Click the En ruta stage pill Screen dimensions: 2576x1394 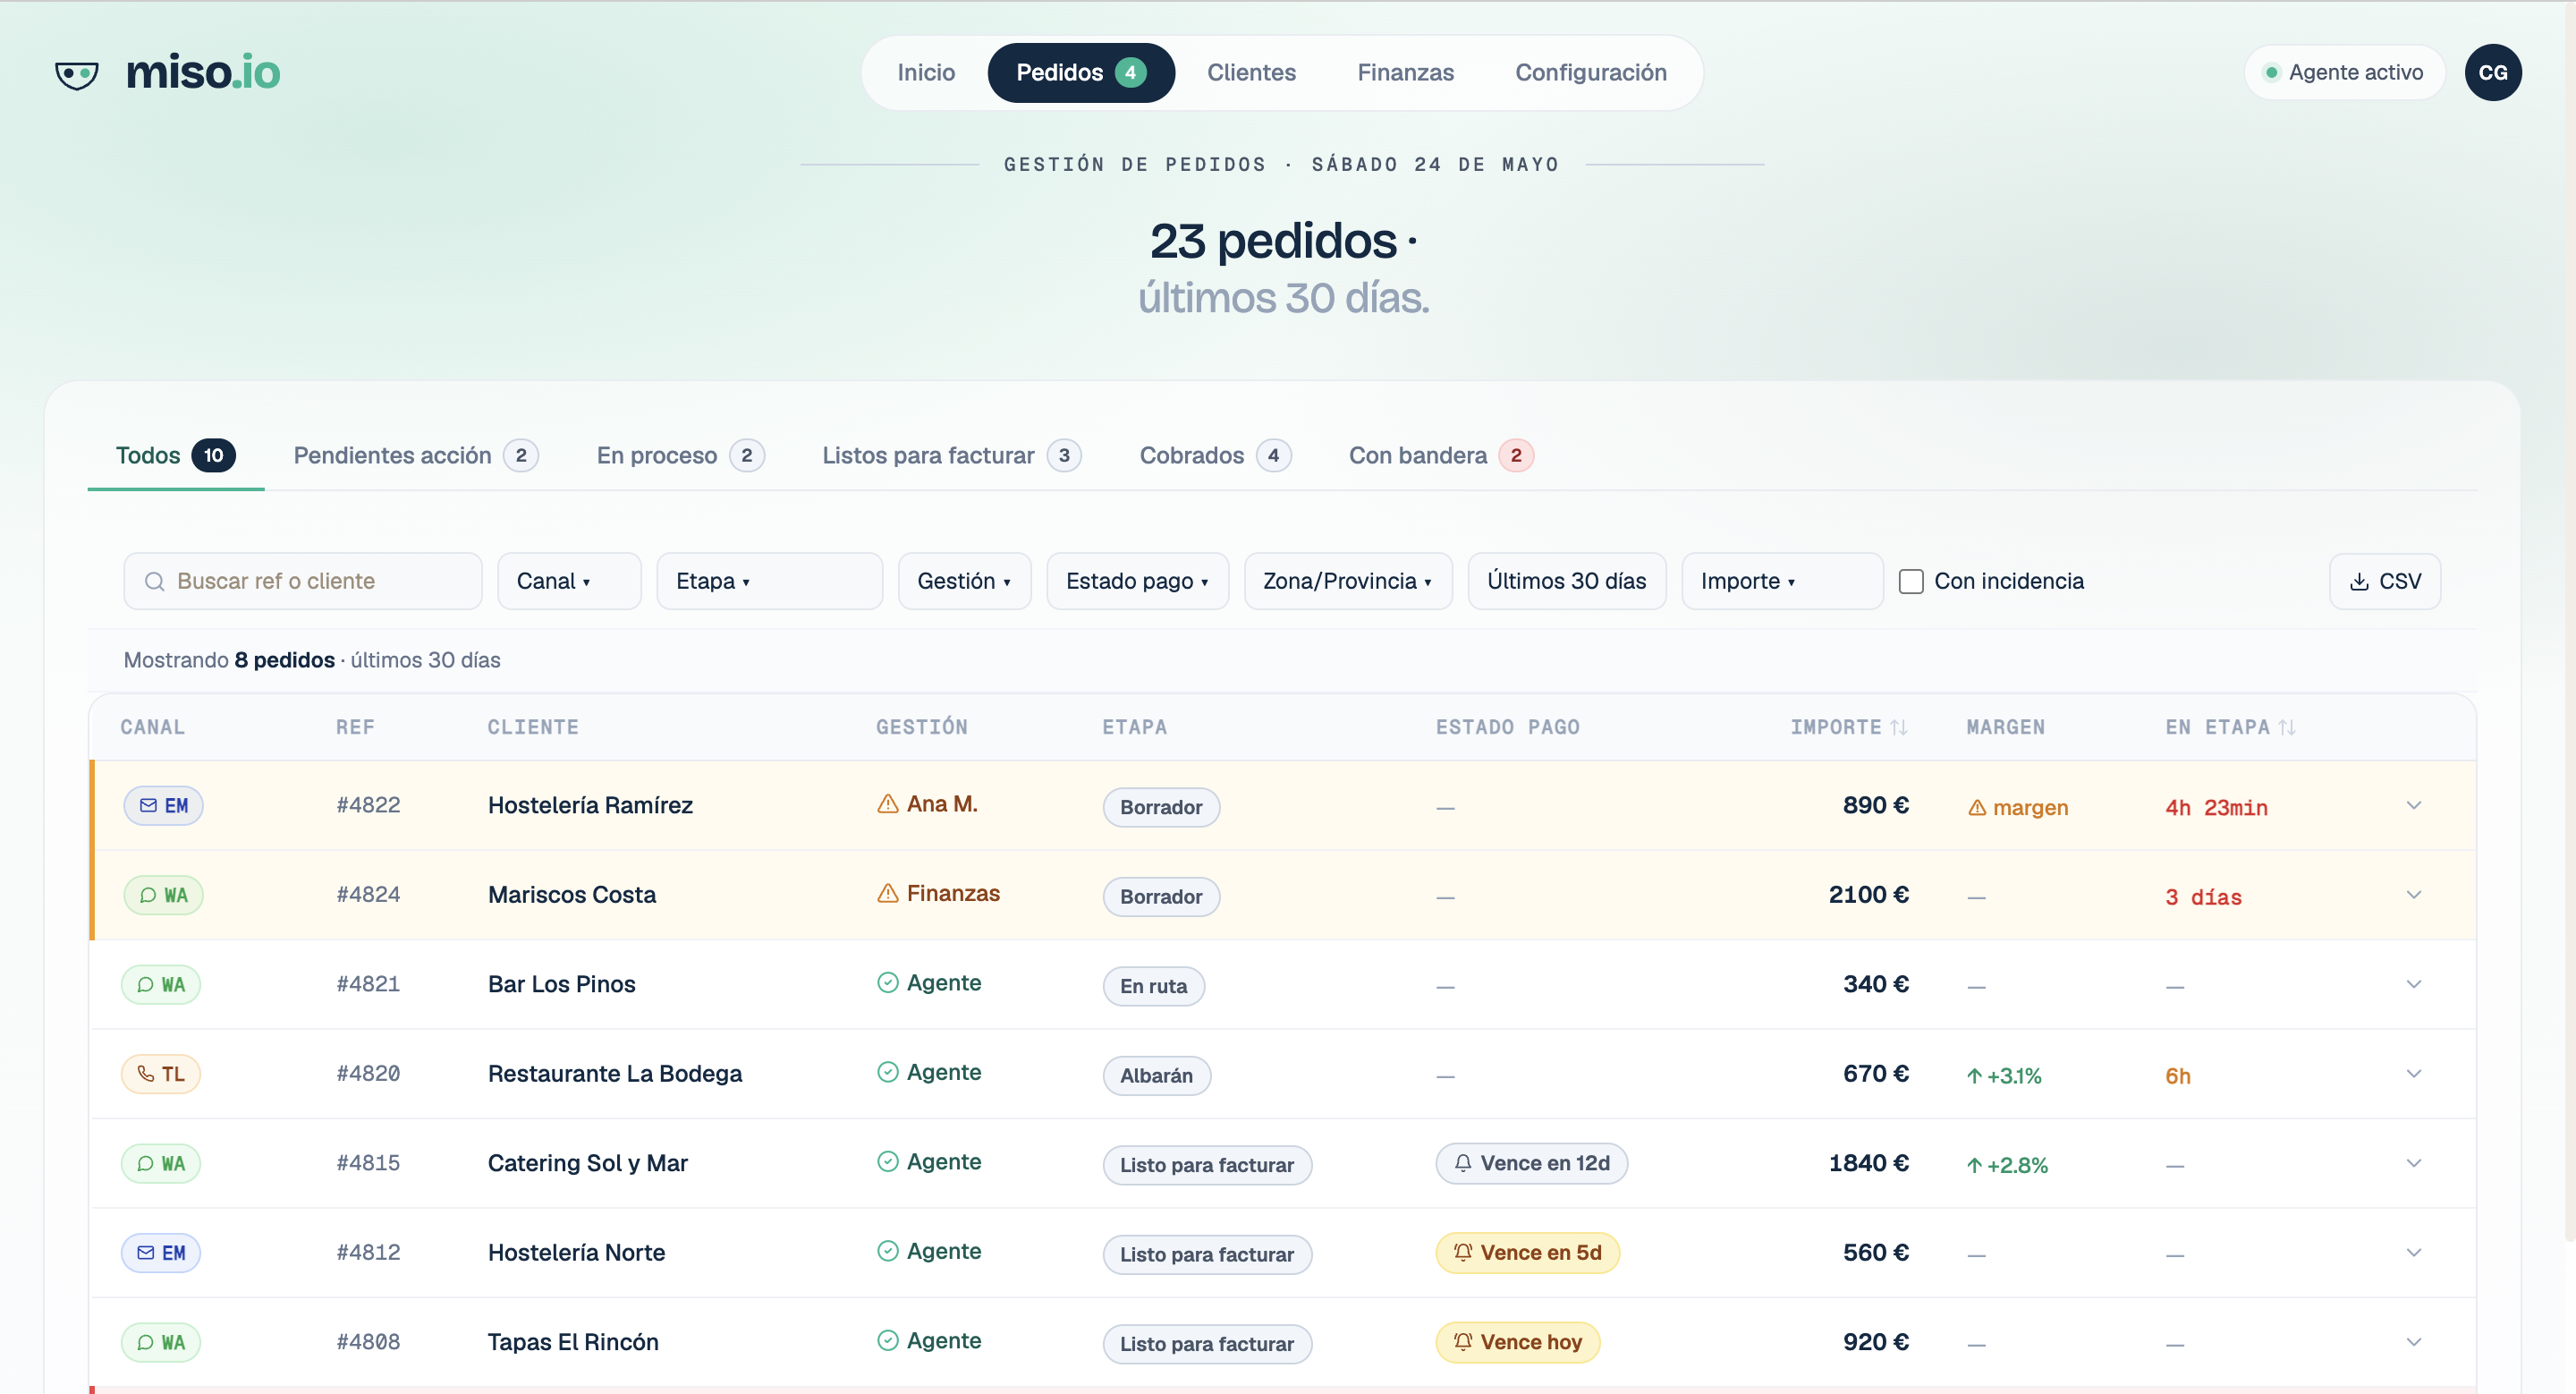[1153, 986]
